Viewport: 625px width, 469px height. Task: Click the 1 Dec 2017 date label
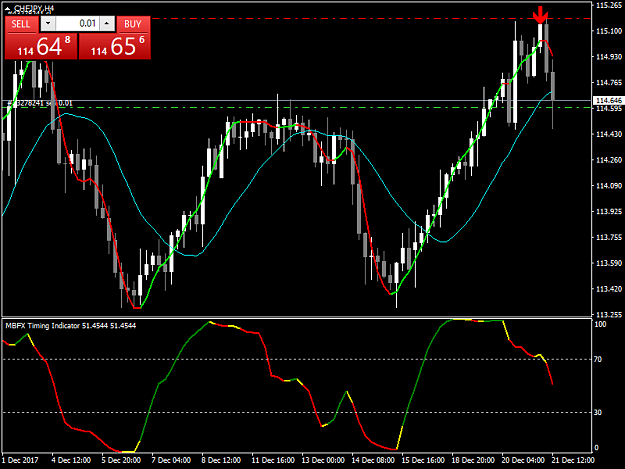point(20,460)
